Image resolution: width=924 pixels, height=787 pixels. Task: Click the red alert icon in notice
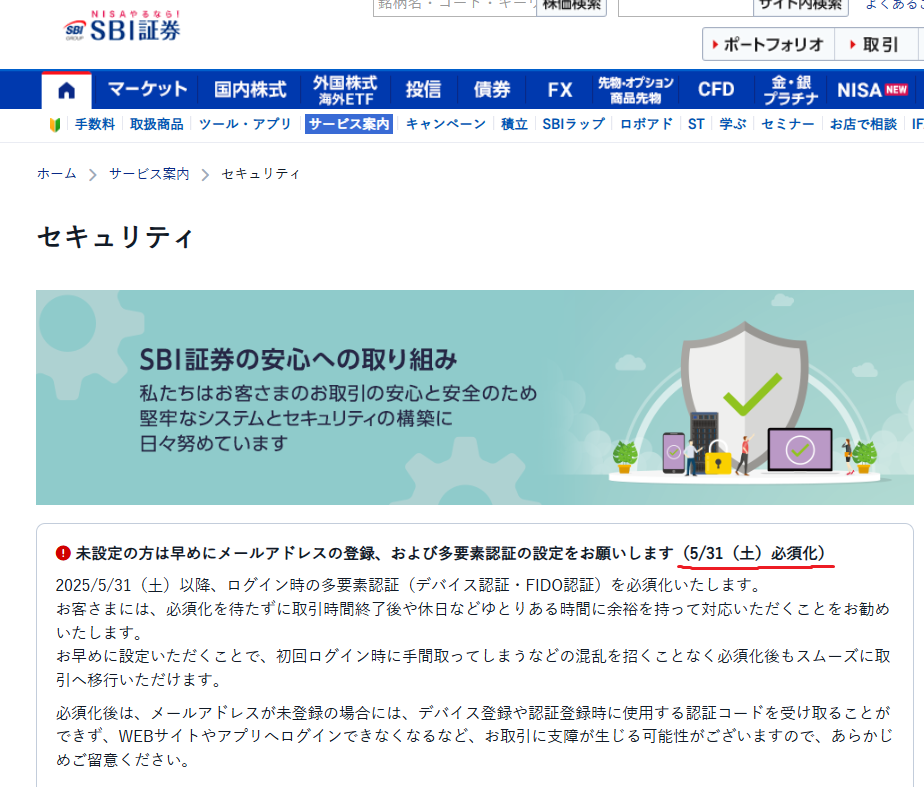63,553
